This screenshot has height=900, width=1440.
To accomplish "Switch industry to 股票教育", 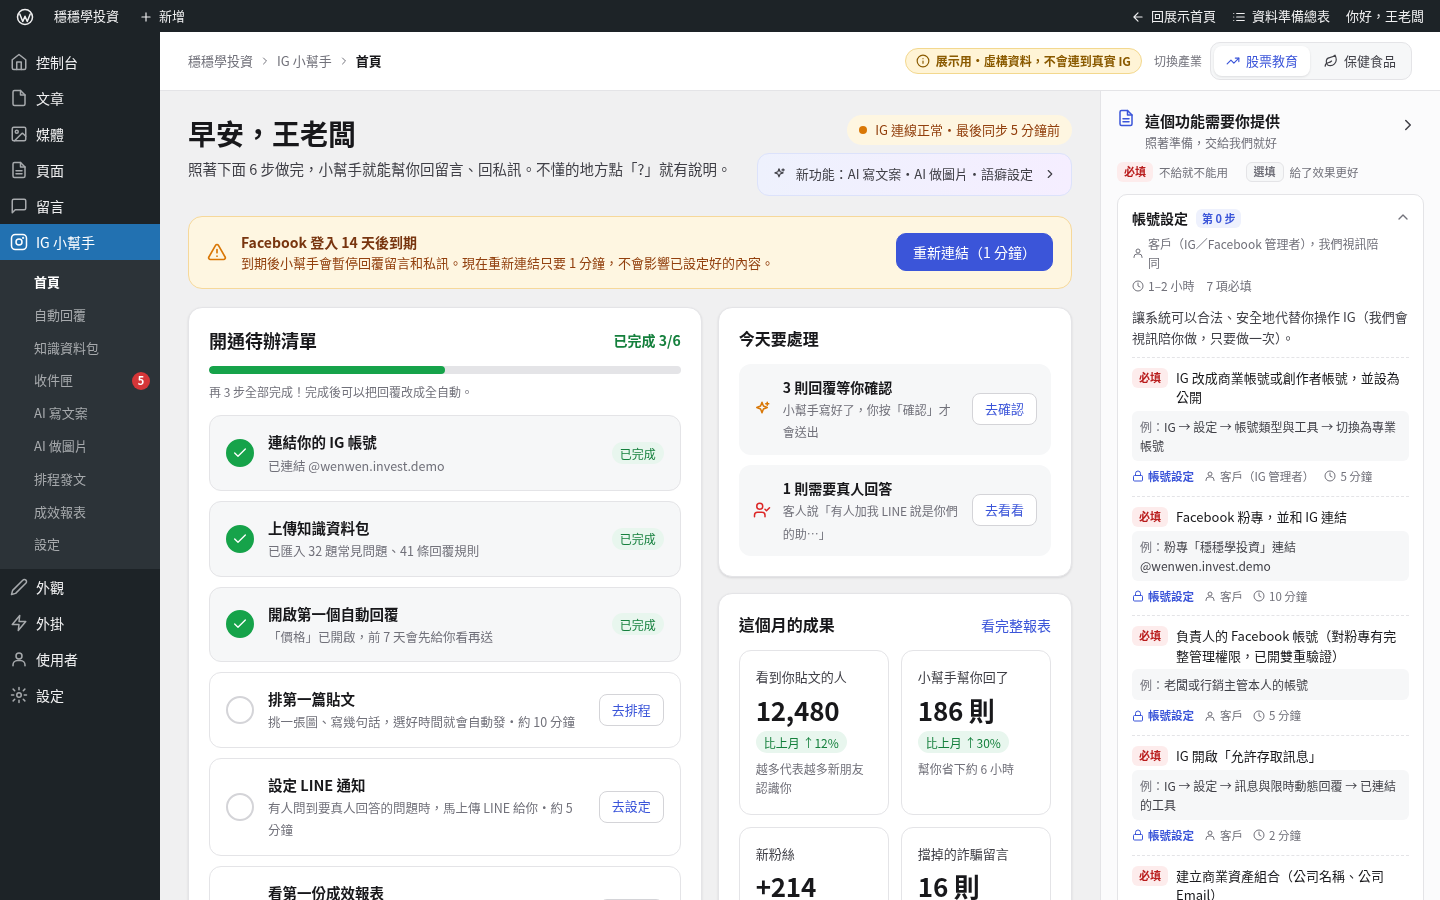I will tap(1262, 61).
